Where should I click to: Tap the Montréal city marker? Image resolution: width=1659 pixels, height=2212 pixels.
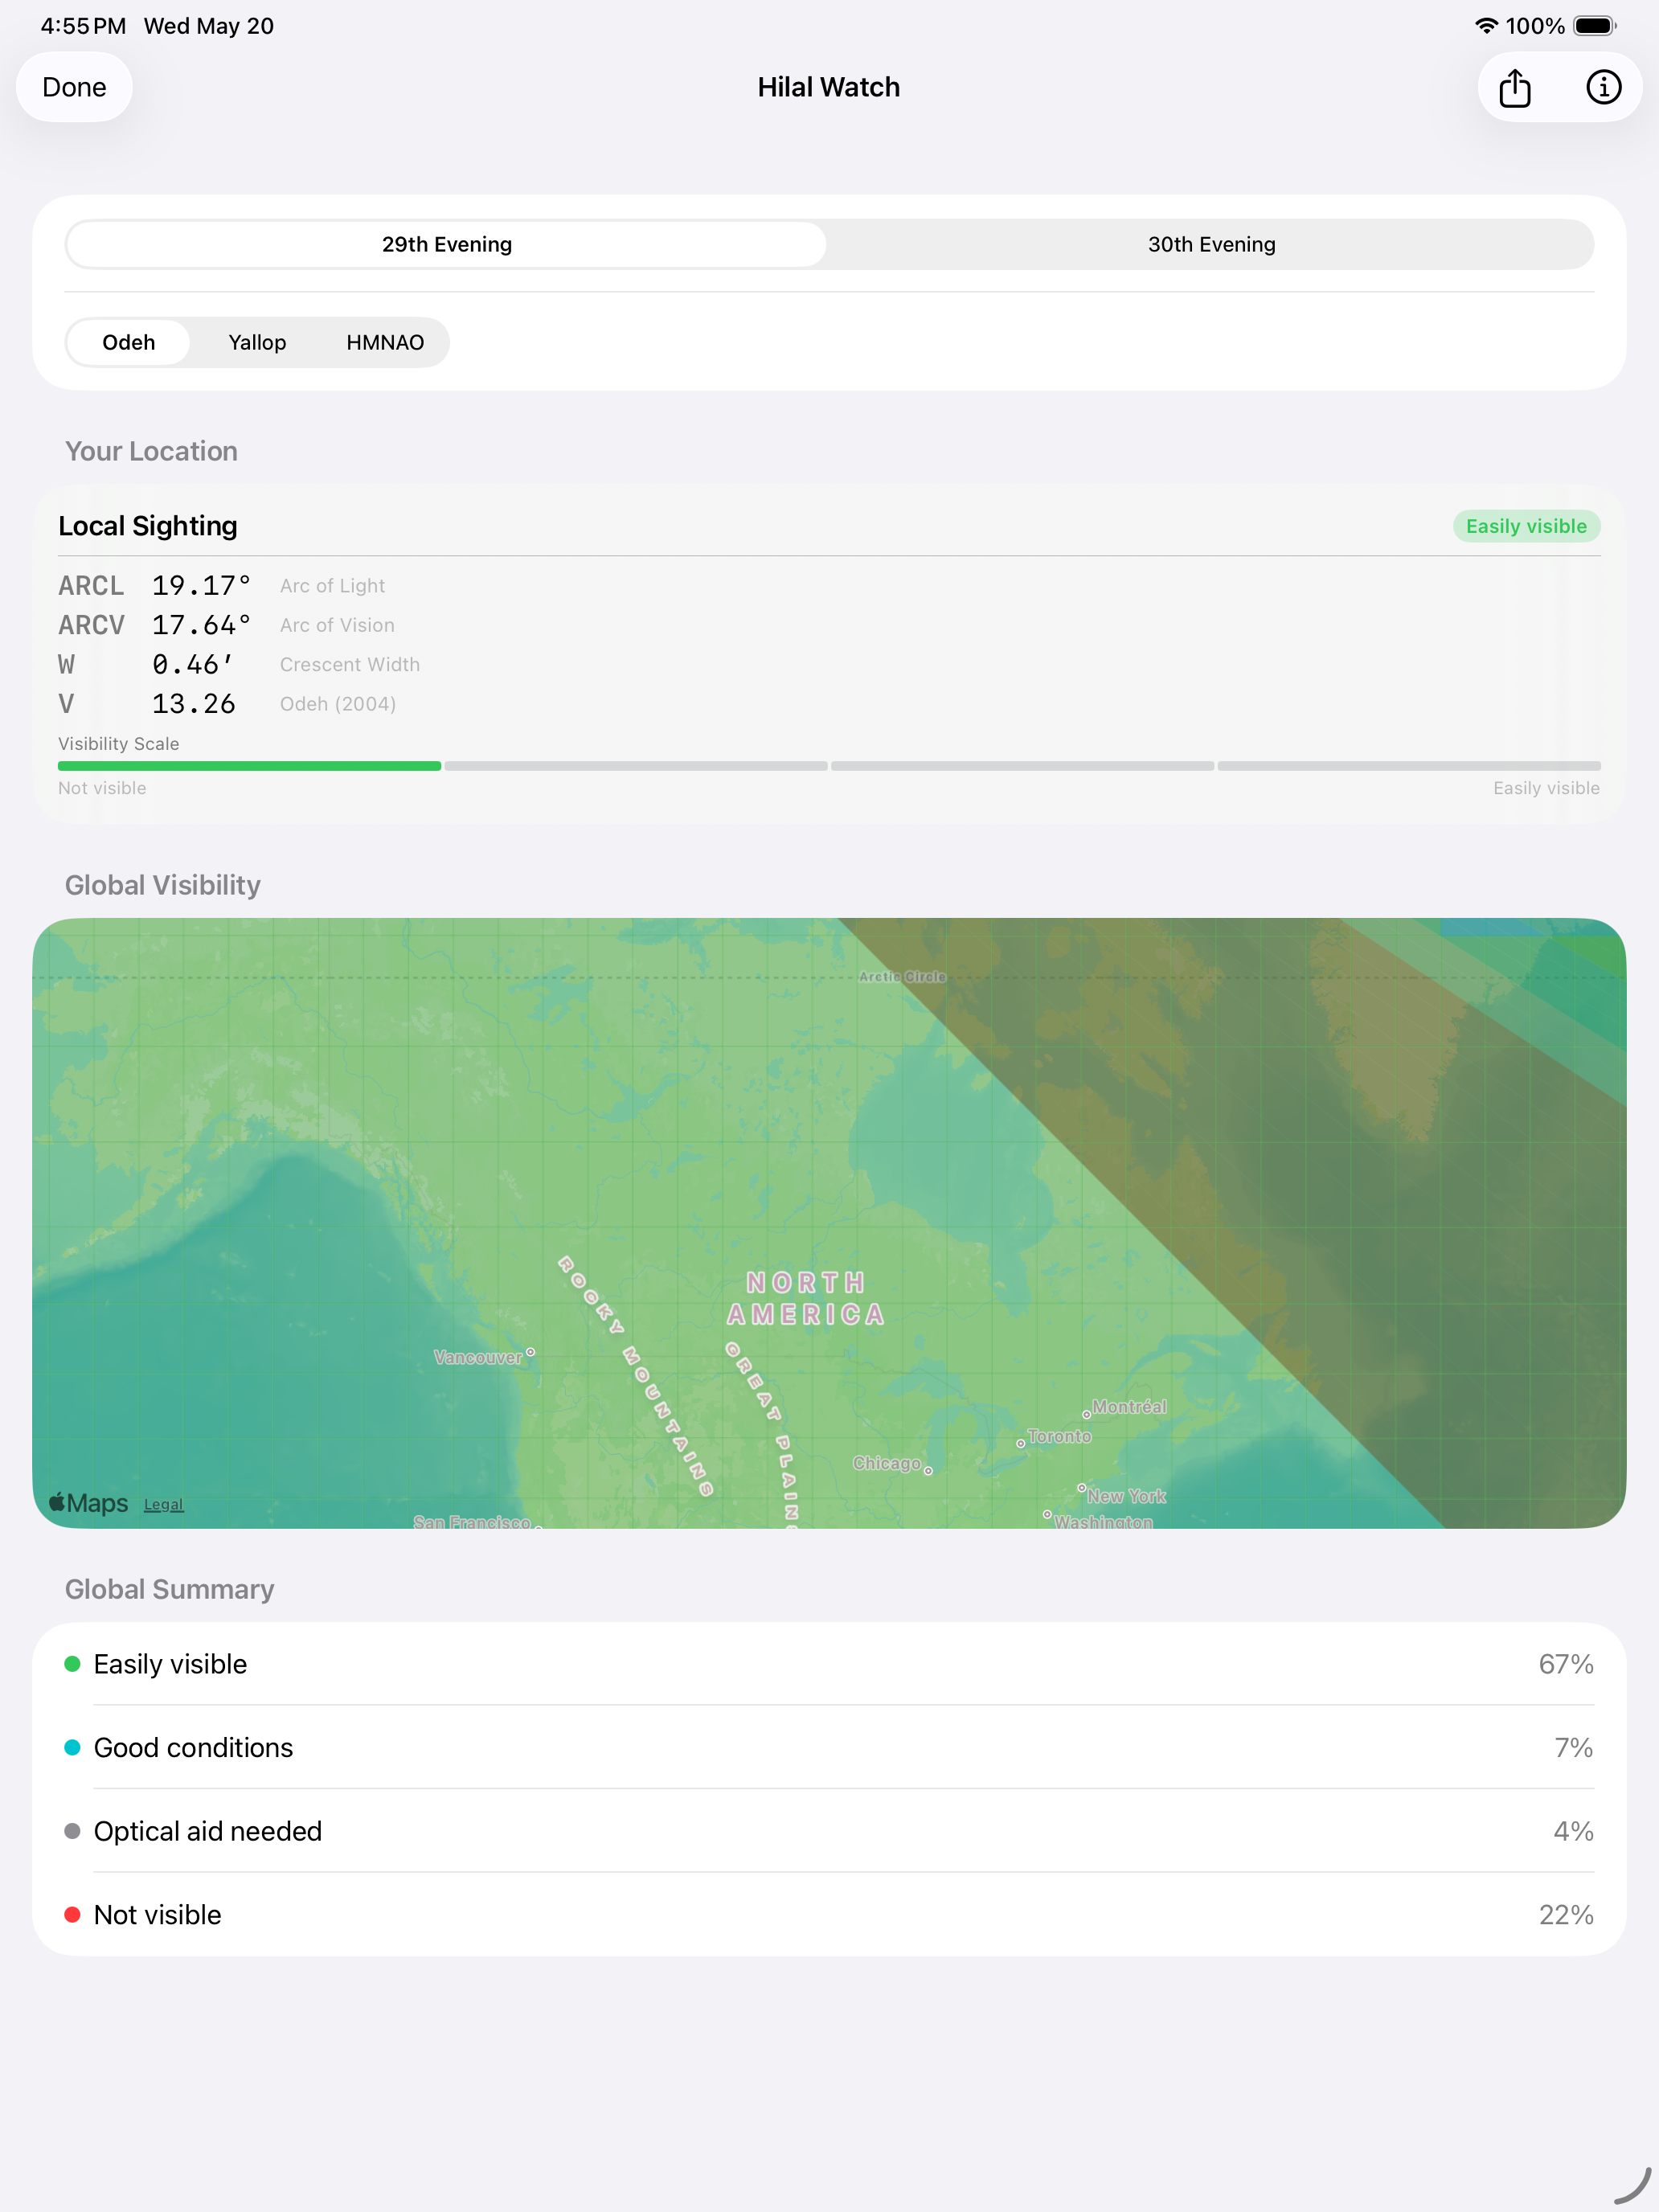point(1086,1415)
